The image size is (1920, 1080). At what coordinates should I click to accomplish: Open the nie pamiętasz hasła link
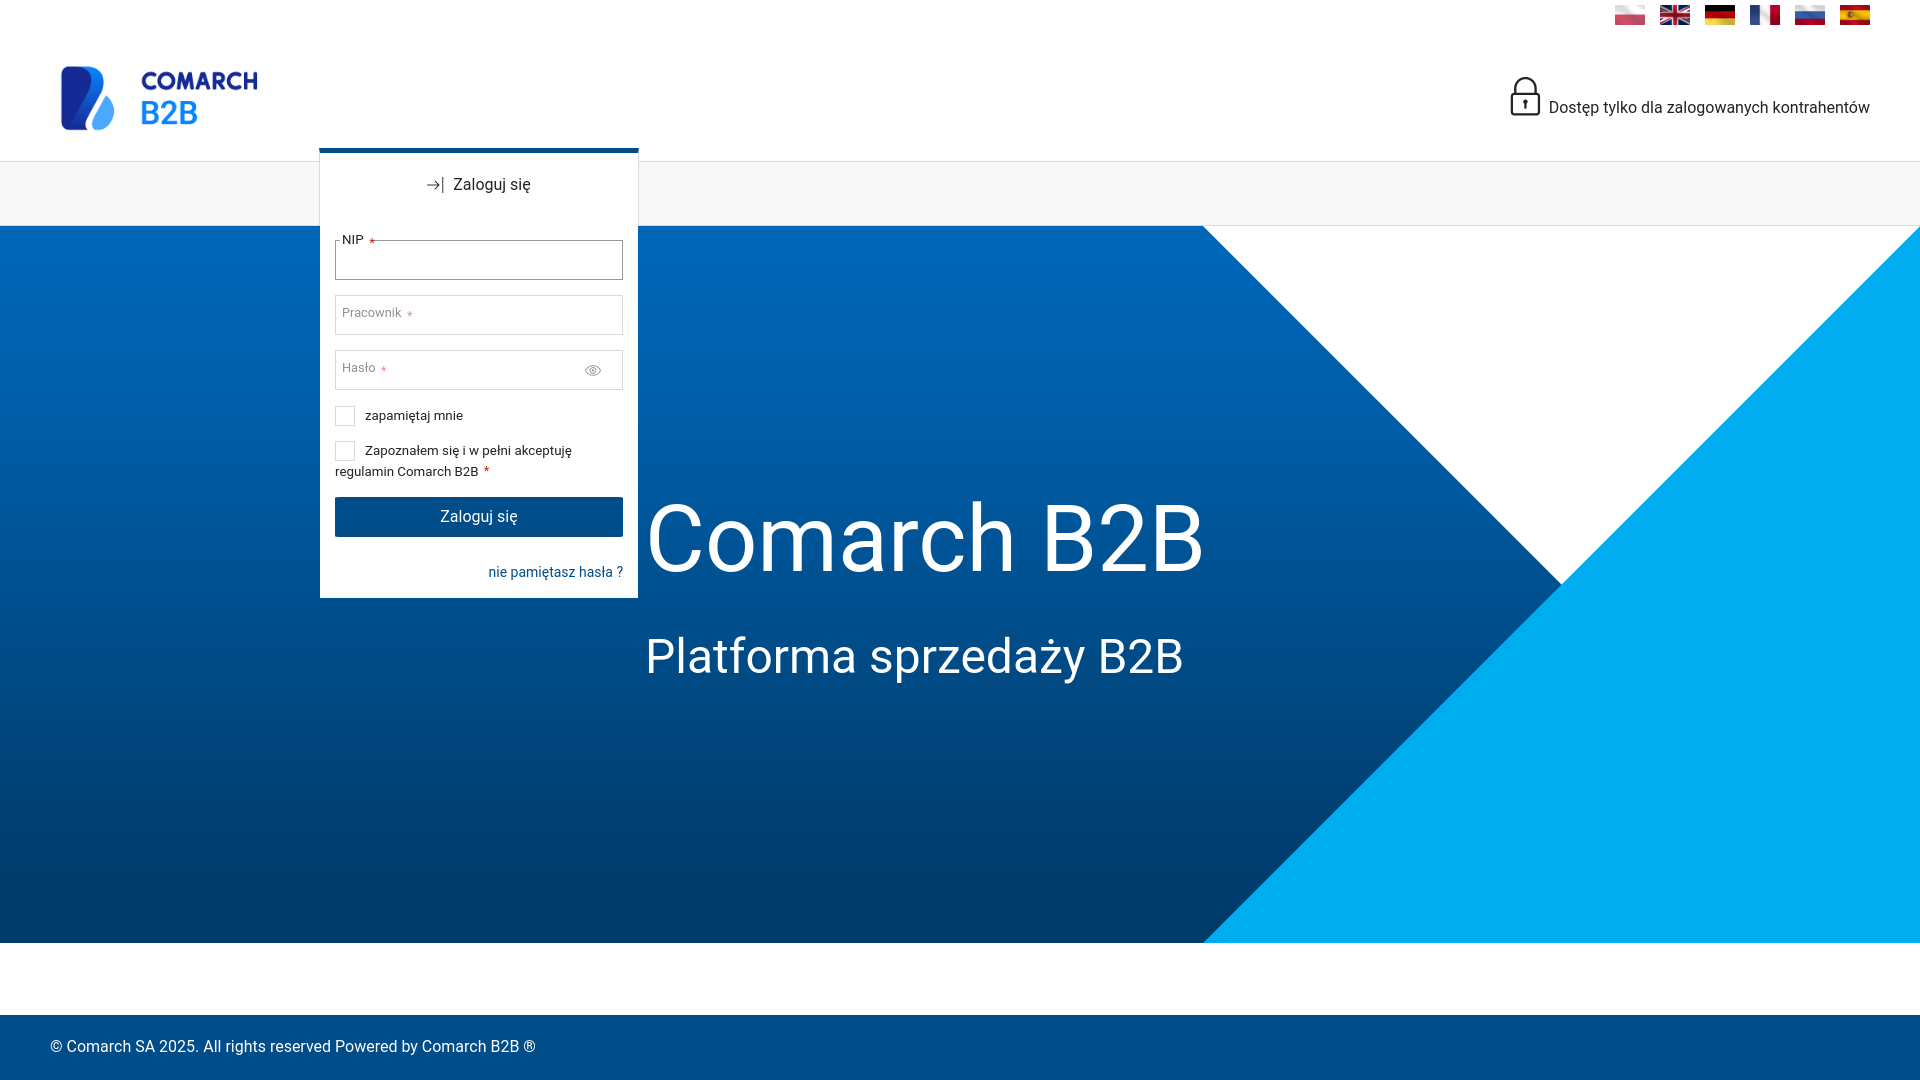pyautogui.click(x=555, y=572)
